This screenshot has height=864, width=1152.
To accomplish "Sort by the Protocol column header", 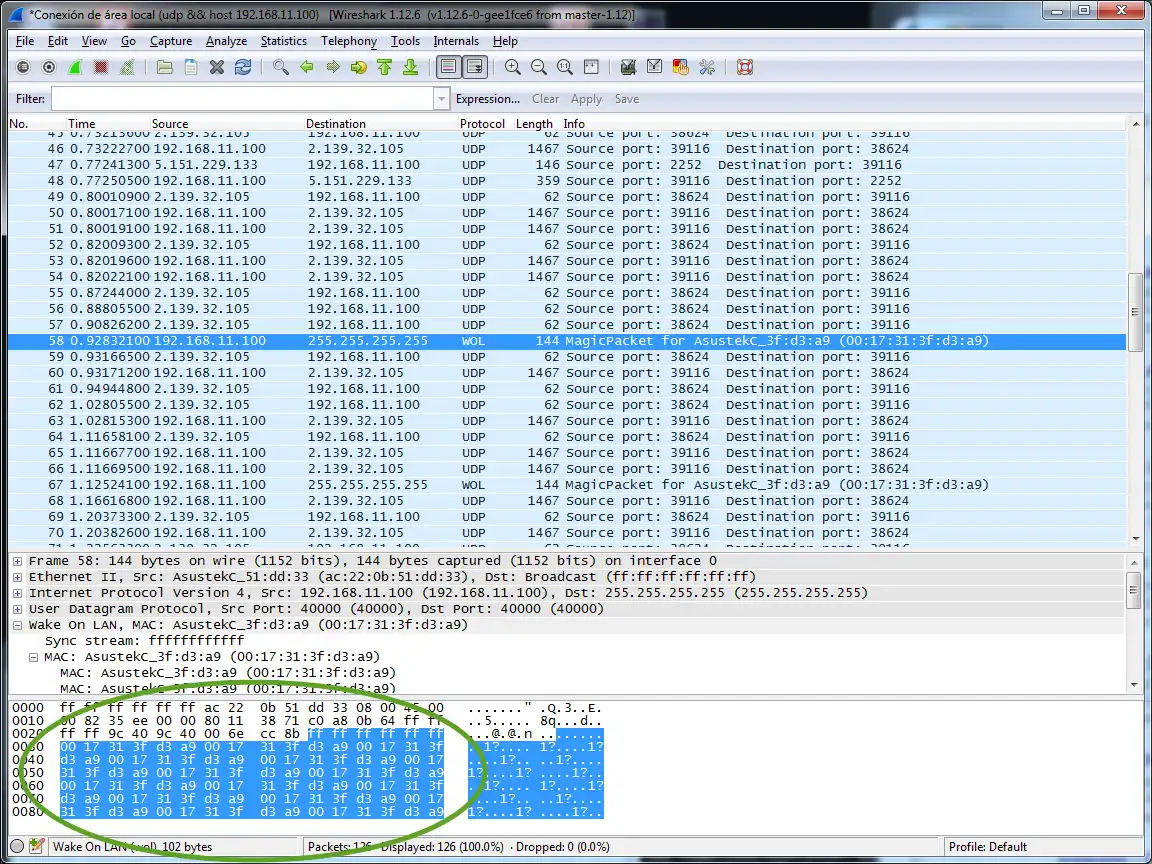I will click(x=482, y=123).
